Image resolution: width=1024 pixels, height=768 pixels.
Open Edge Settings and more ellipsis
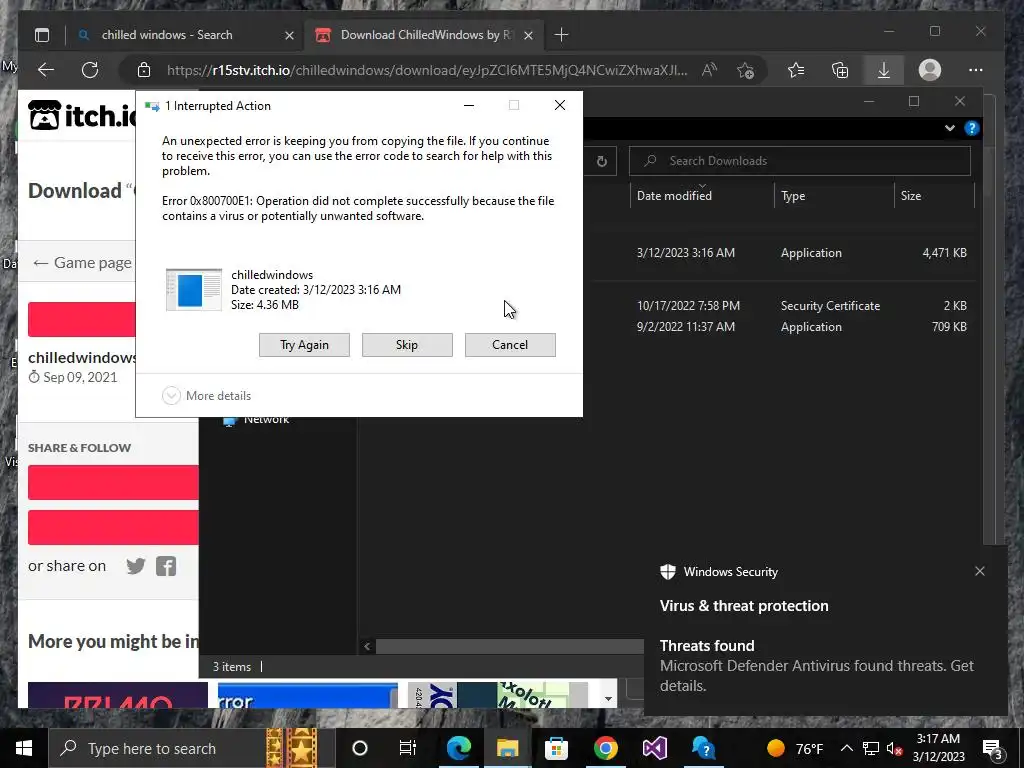pyautogui.click(x=976, y=70)
